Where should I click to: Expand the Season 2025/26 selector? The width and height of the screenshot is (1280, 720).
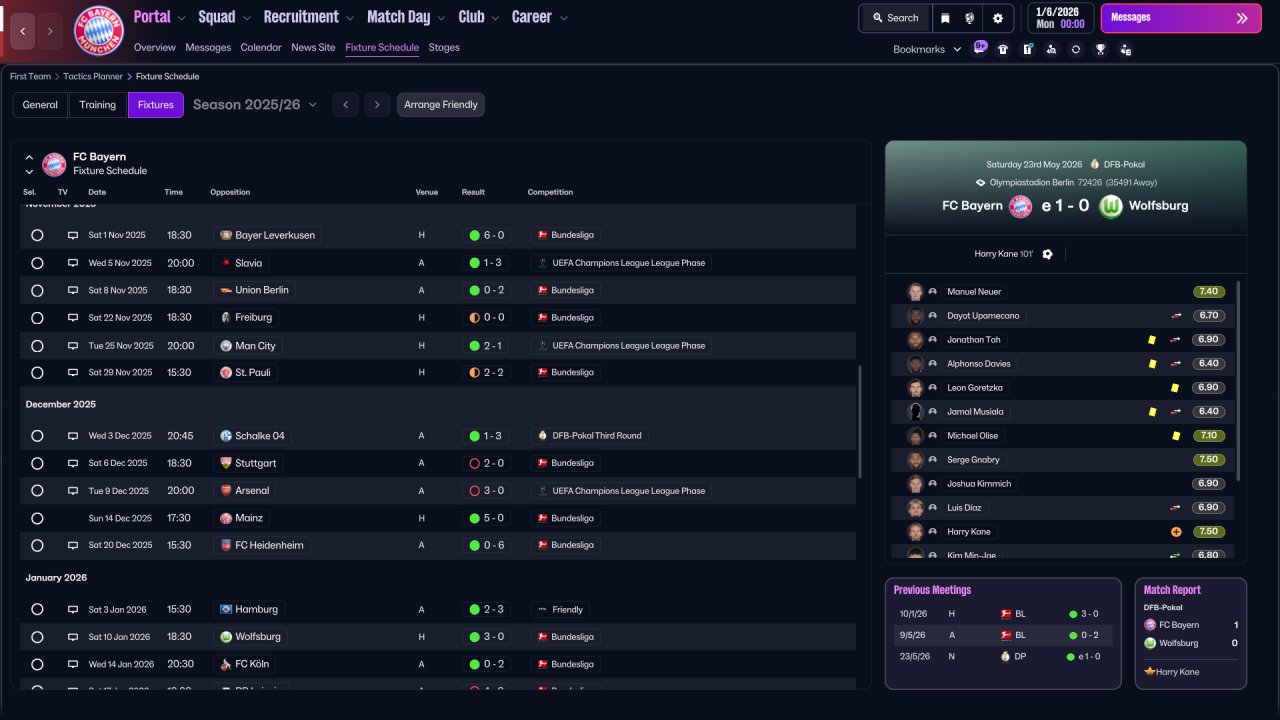pyautogui.click(x=255, y=105)
